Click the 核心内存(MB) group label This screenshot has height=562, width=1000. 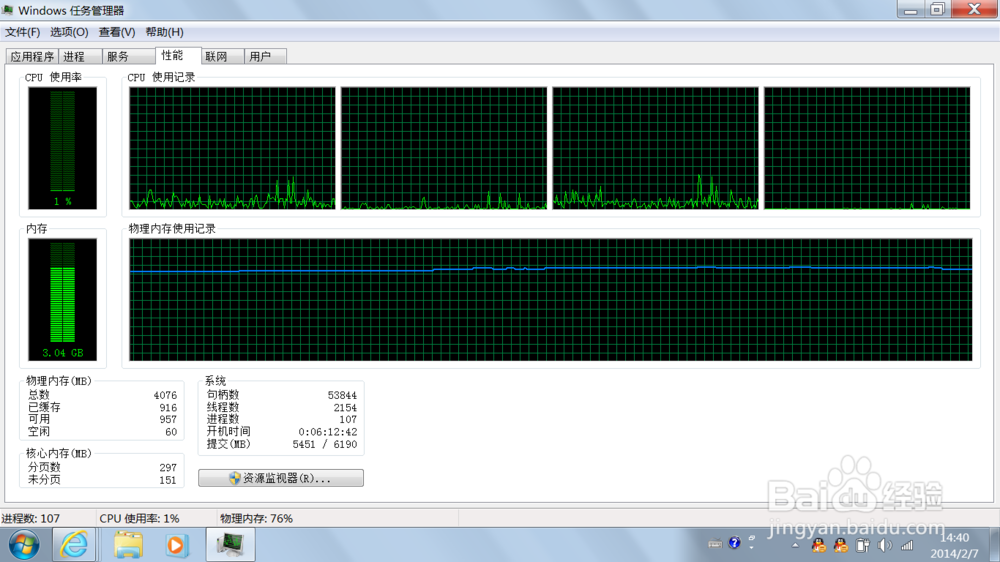[x=59, y=454]
